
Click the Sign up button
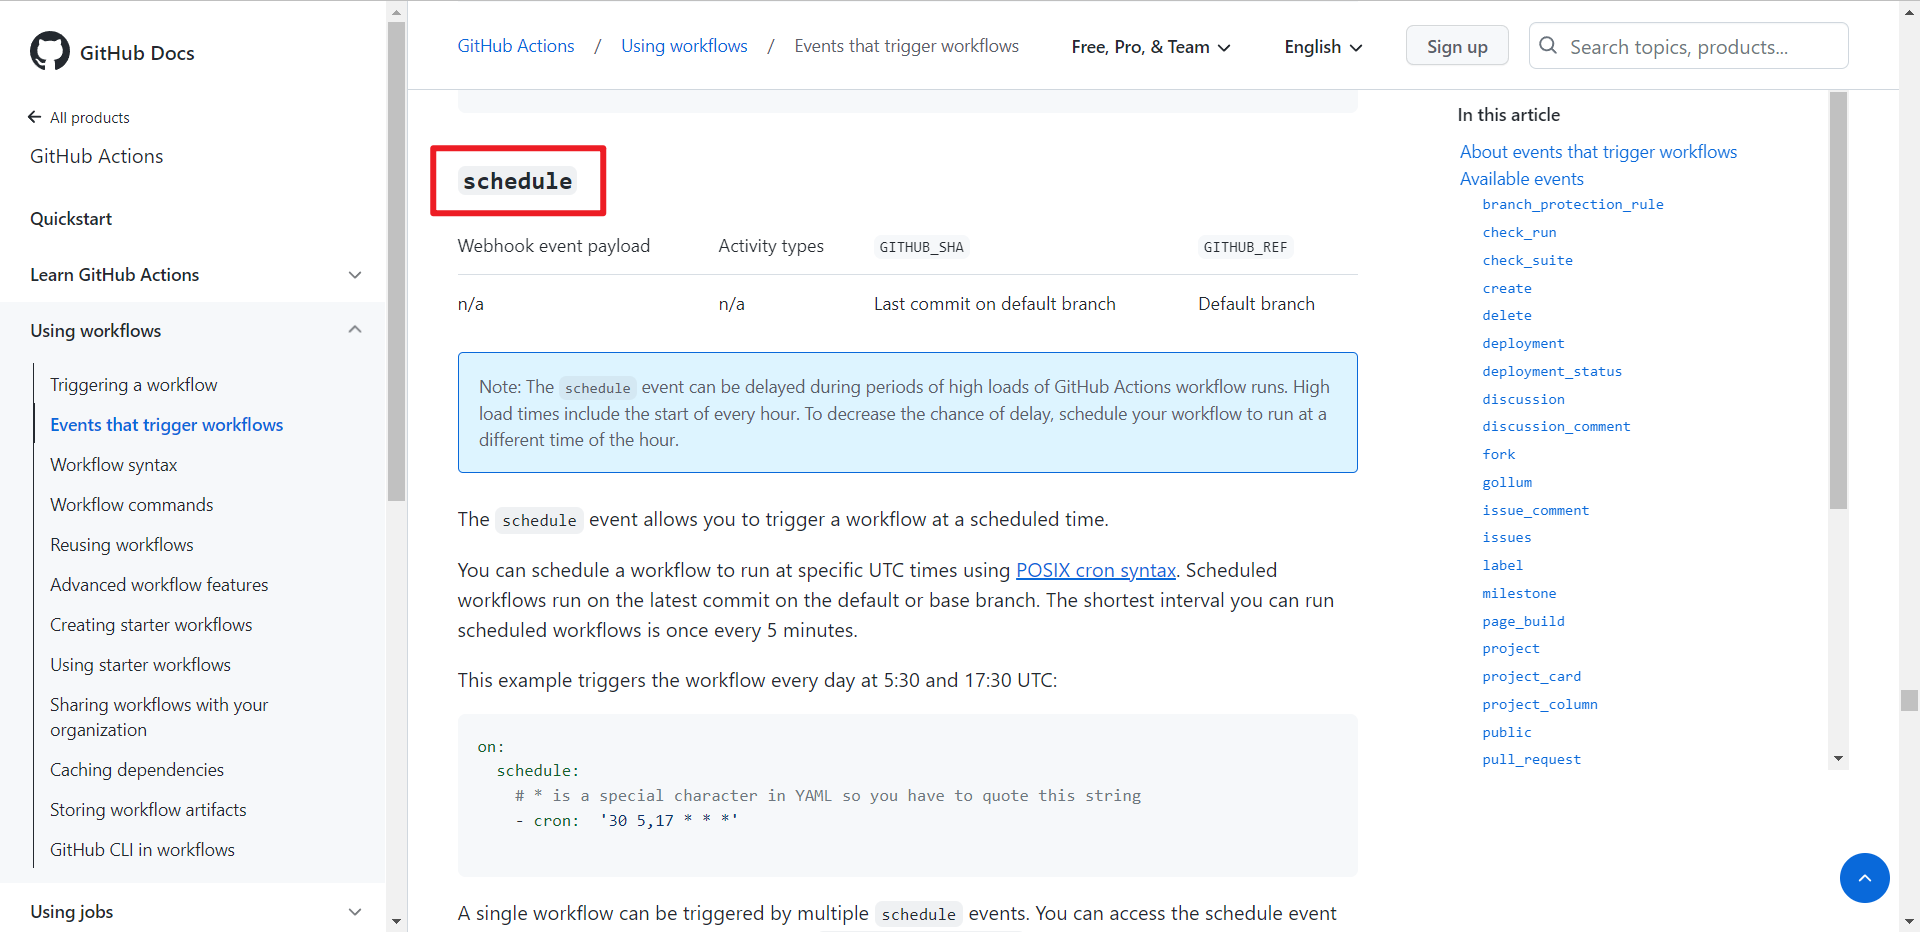tap(1457, 46)
